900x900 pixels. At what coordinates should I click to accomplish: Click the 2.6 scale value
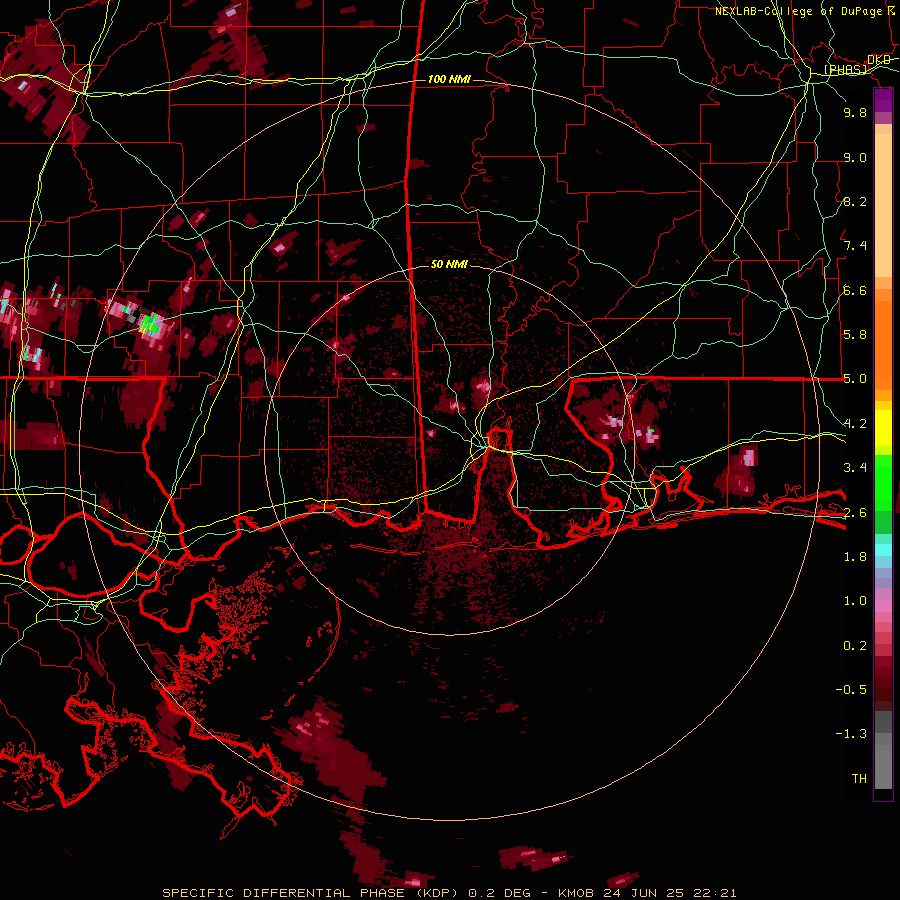click(855, 512)
